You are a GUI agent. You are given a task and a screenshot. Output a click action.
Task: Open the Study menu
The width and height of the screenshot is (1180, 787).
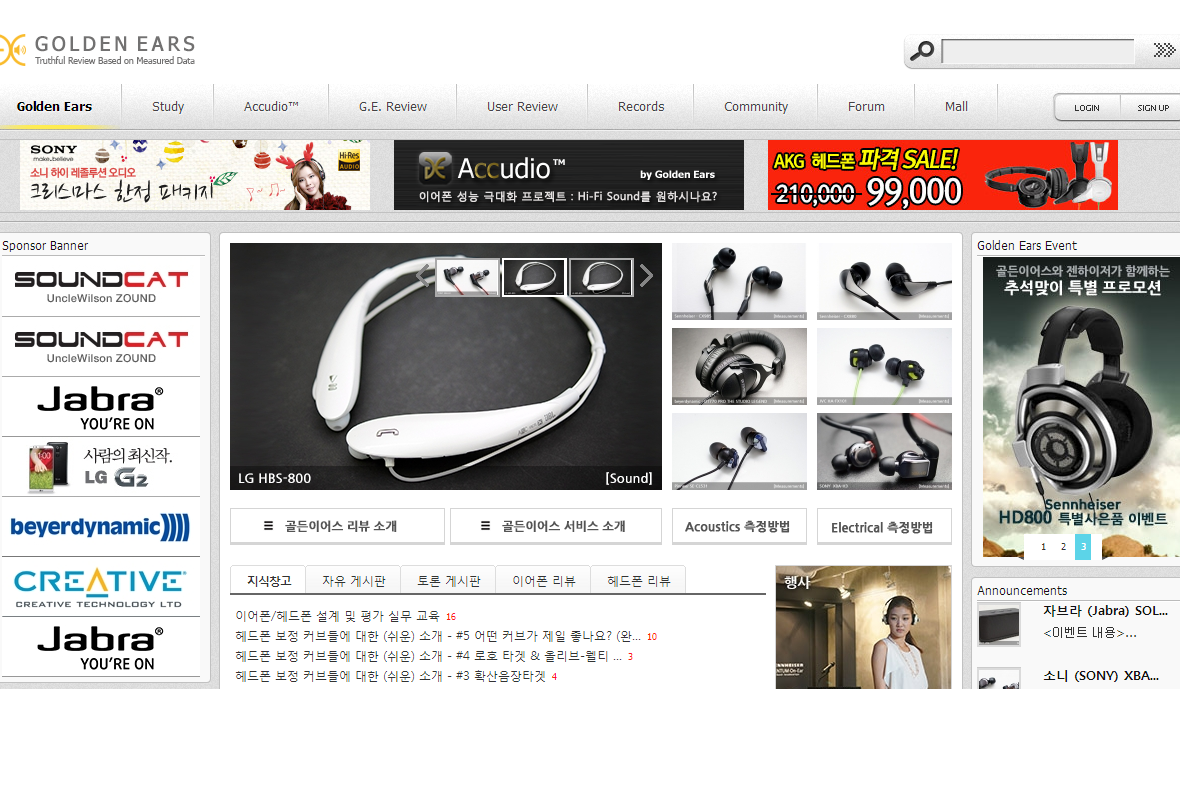pyautogui.click(x=168, y=107)
